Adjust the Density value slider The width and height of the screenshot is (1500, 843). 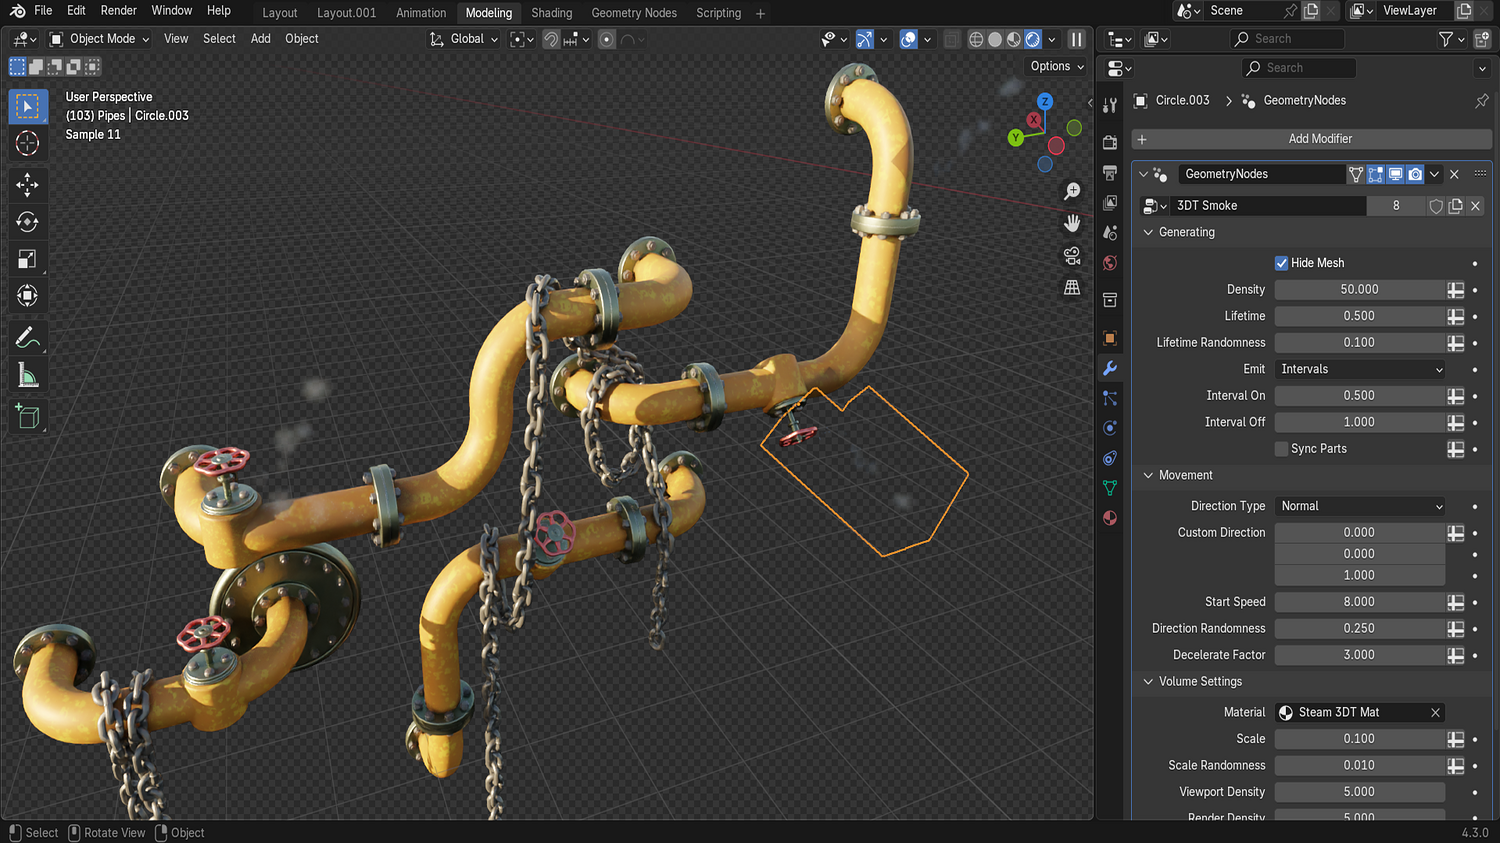[x=1359, y=289]
